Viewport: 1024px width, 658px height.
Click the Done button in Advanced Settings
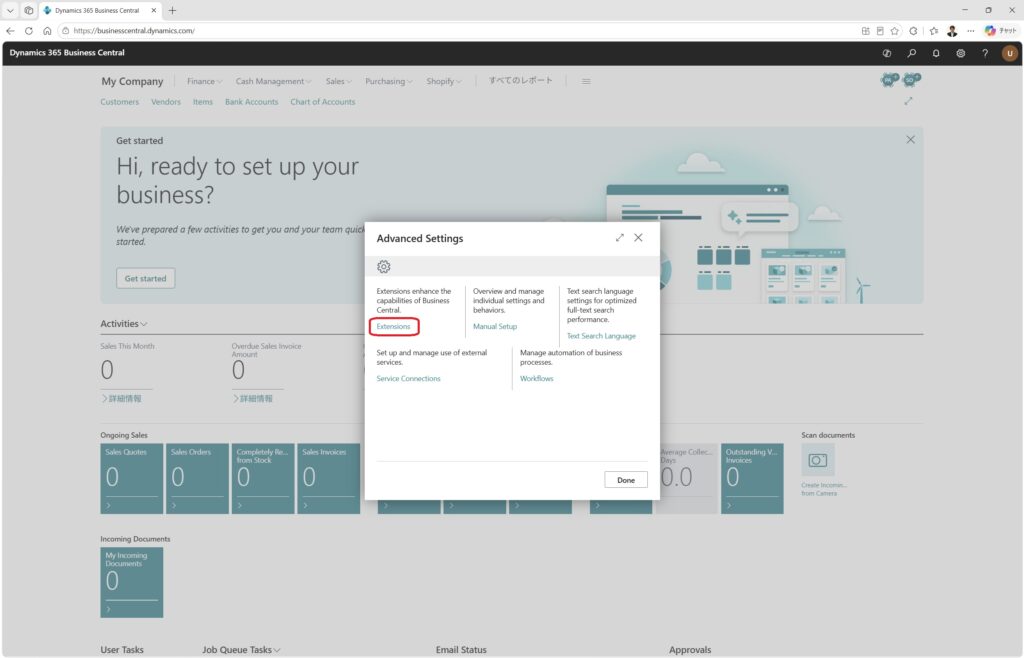[x=626, y=480]
